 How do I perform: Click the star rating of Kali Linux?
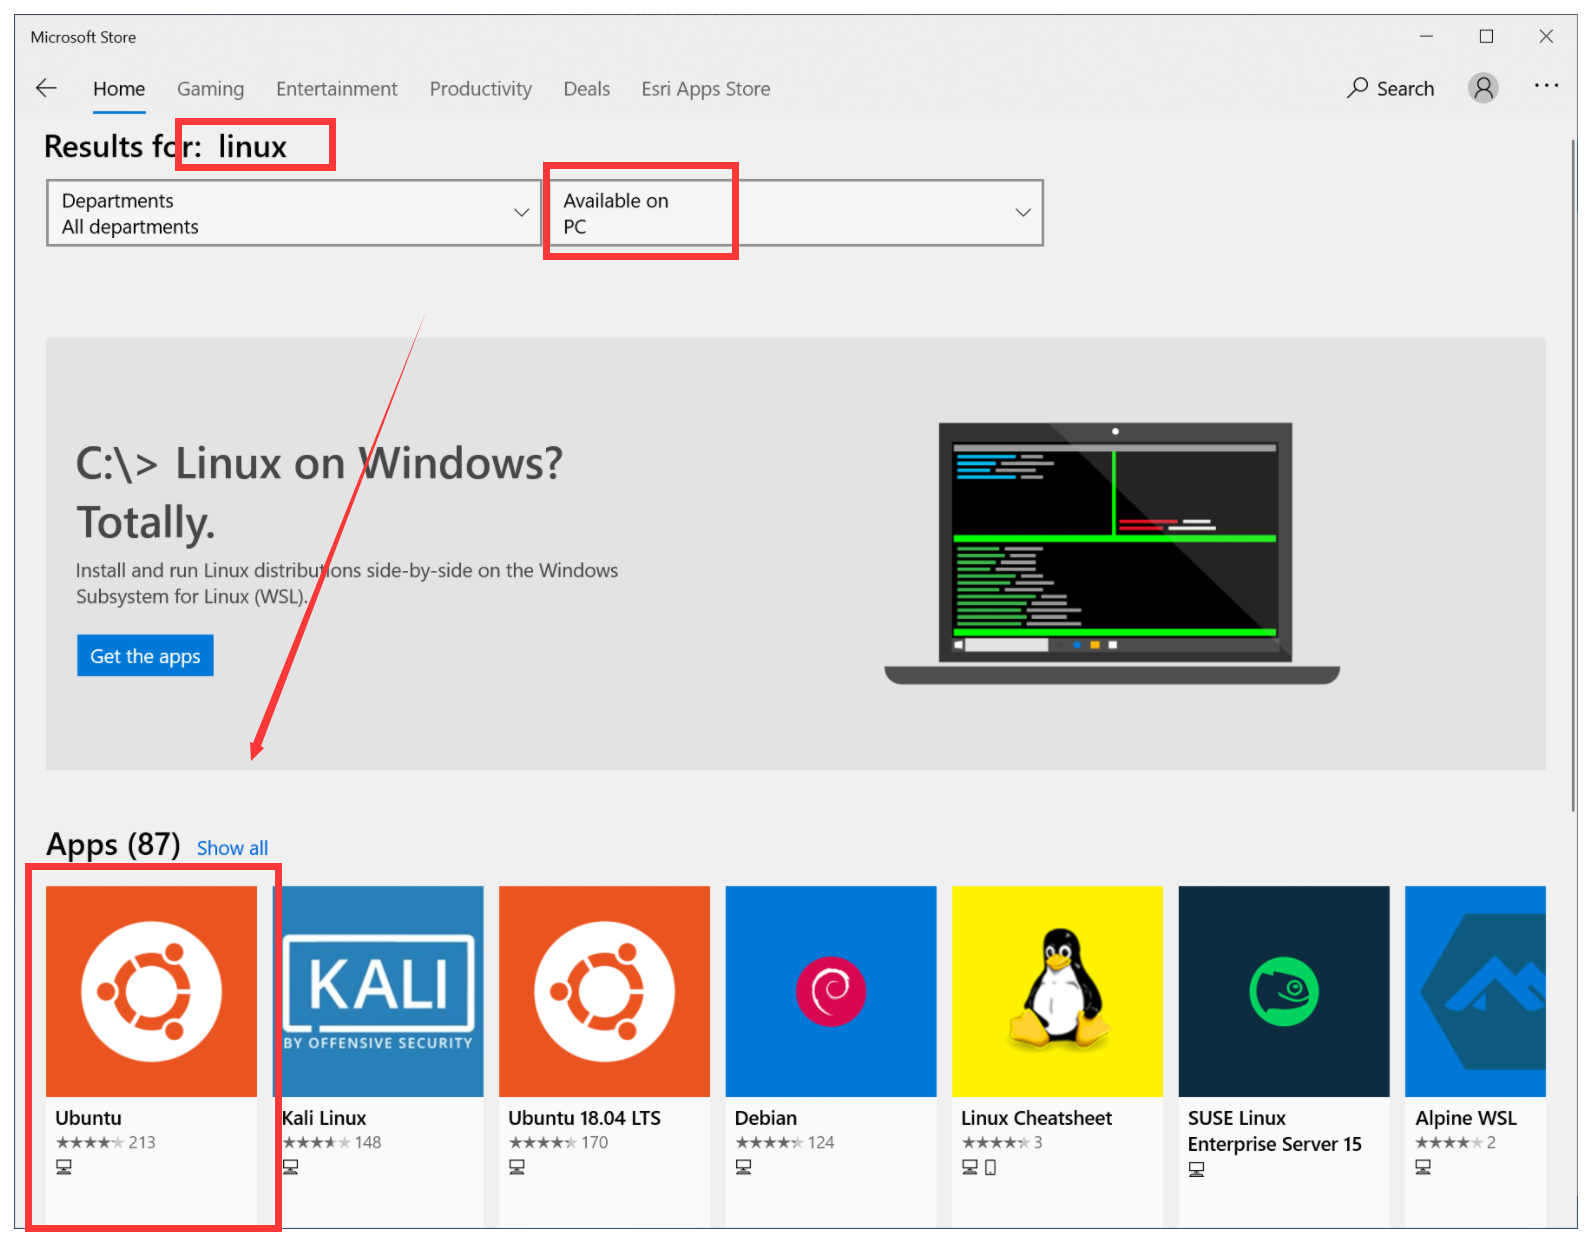click(x=317, y=1142)
